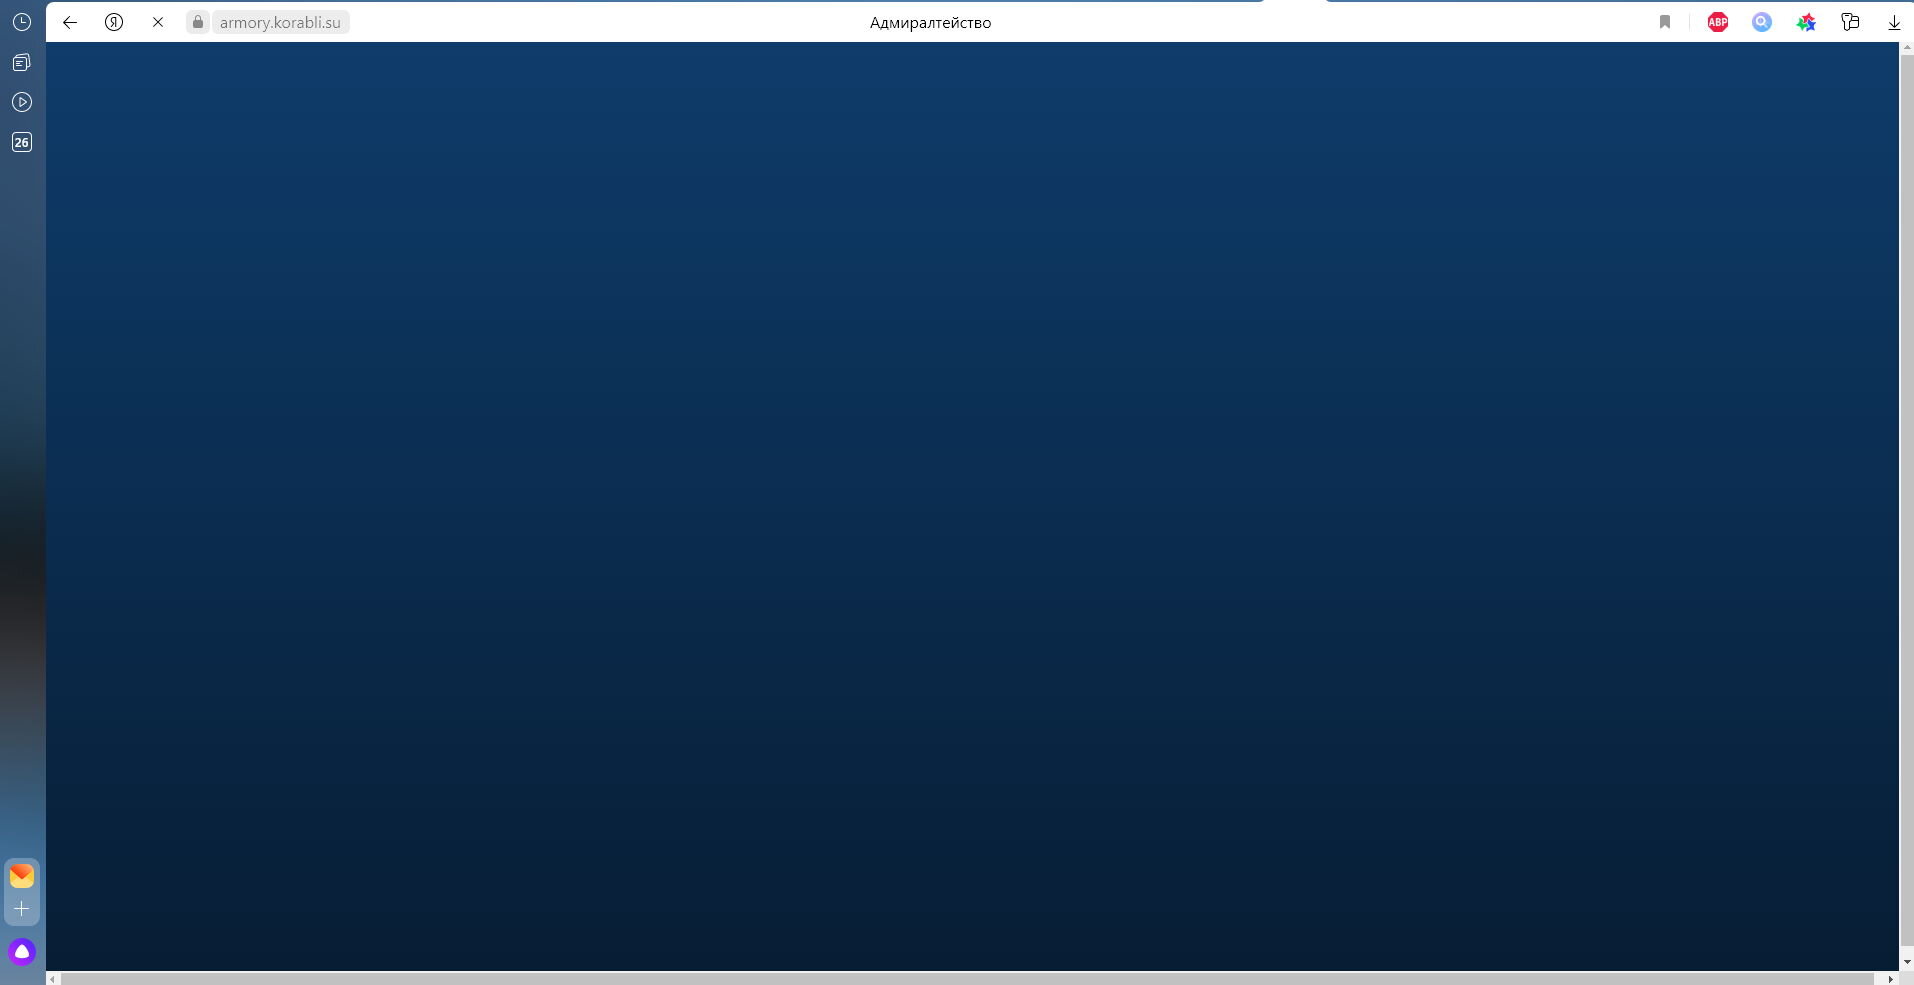Open the Adblock Plus extension
Viewport: 1914px width, 985px height.
1718,22
